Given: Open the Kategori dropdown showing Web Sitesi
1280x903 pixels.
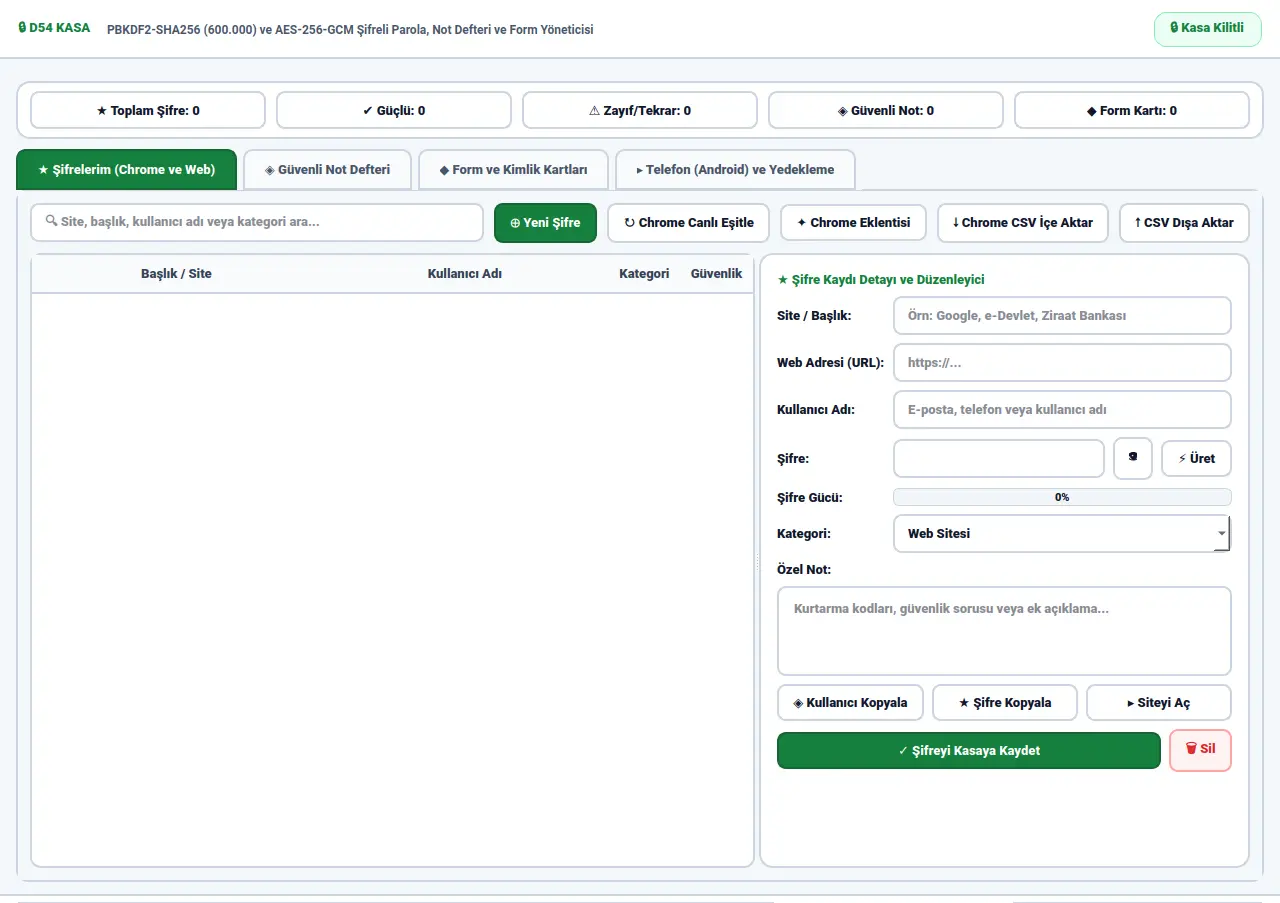Looking at the screenshot, I should (x=1061, y=533).
